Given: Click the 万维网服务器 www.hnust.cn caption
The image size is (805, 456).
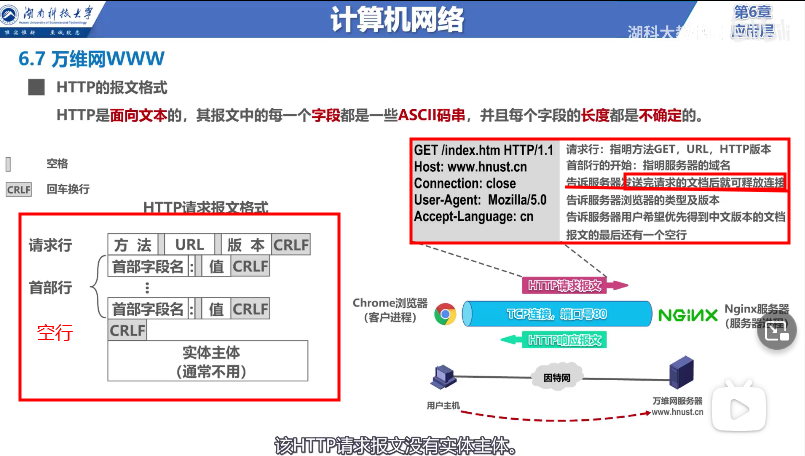Looking at the screenshot, I should coord(677,406).
